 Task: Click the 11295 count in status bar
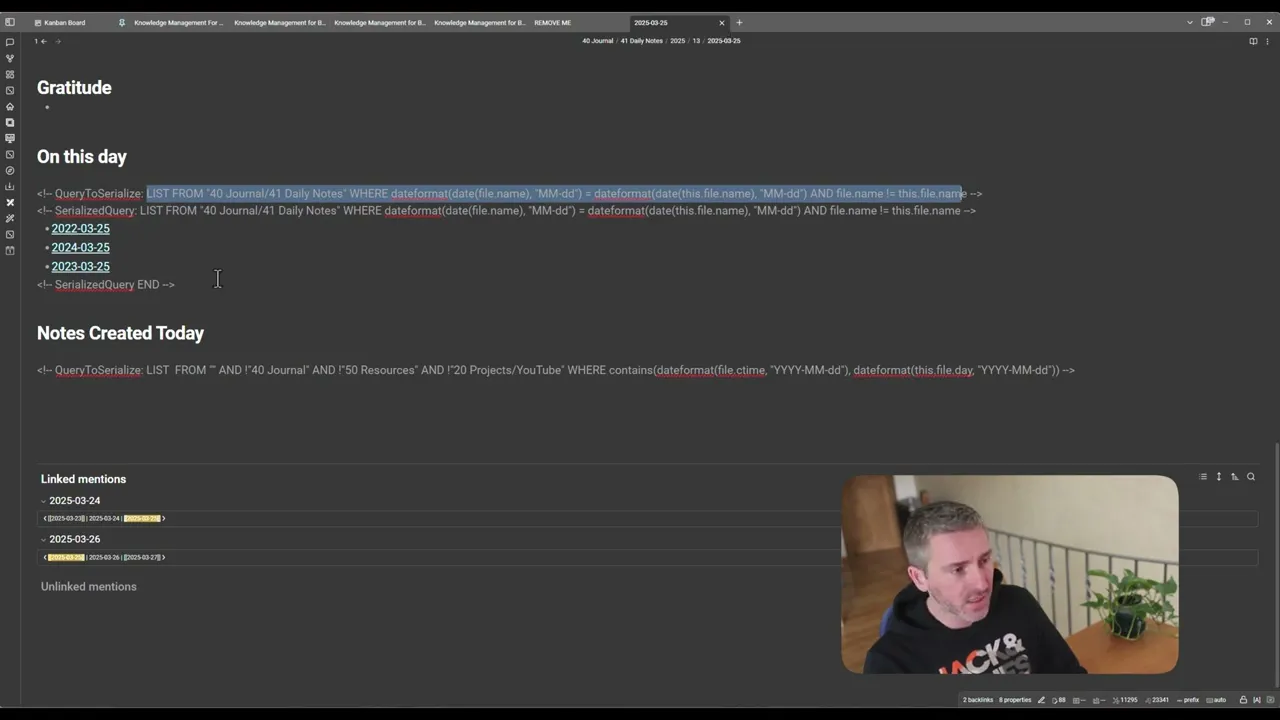click(x=1125, y=700)
